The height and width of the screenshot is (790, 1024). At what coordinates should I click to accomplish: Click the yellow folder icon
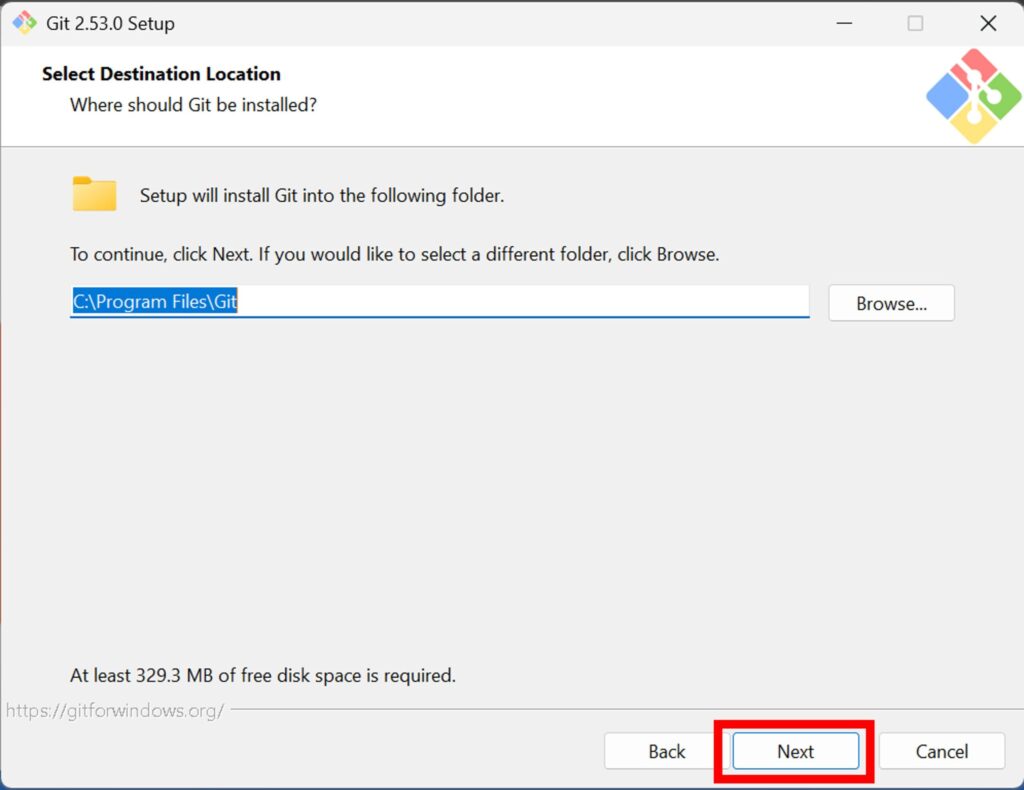(95, 194)
